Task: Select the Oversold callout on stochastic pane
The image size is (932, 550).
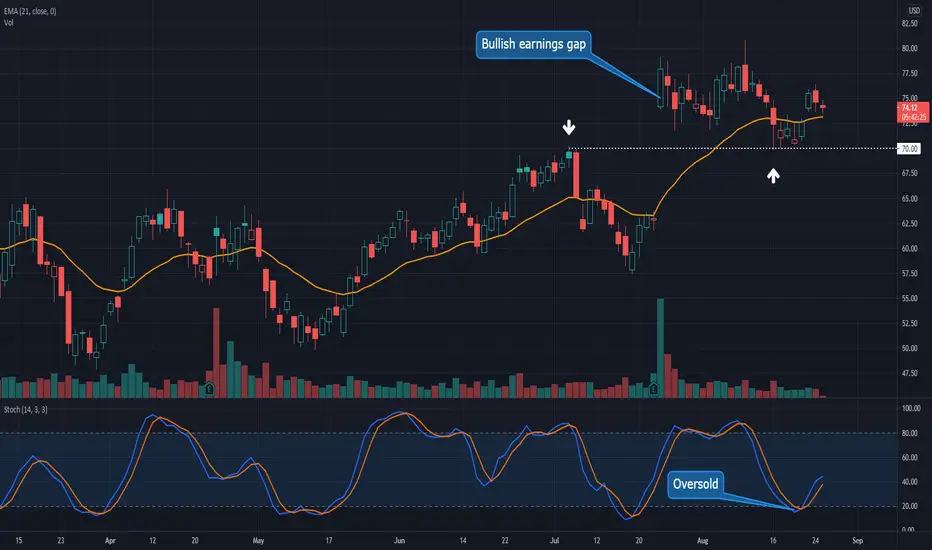Action: click(x=695, y=484)
